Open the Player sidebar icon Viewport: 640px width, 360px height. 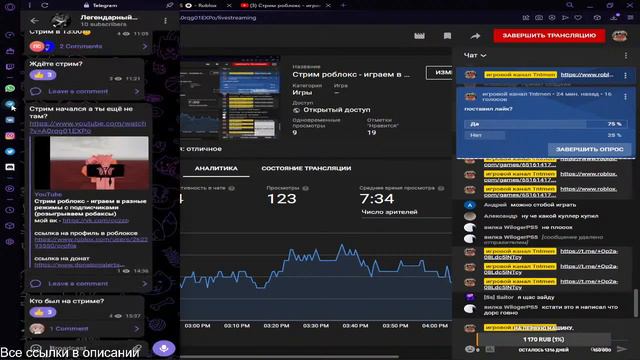10,189
